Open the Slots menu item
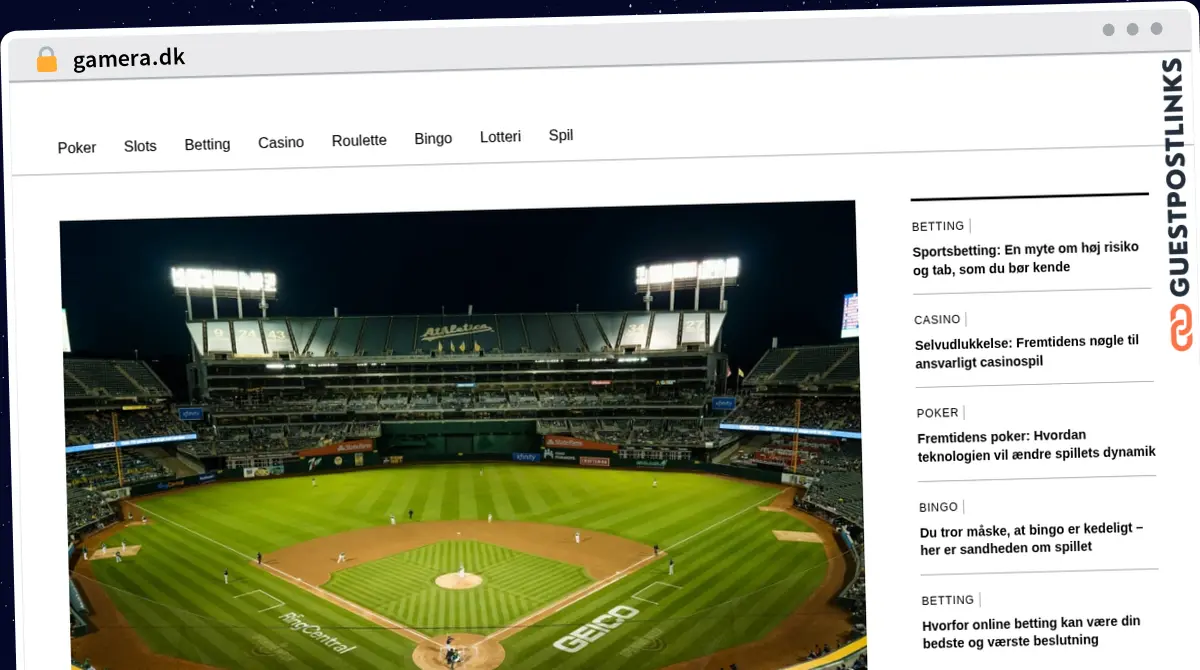The height and width of the screenshot is (670, 1200). (x=140, y=146)
